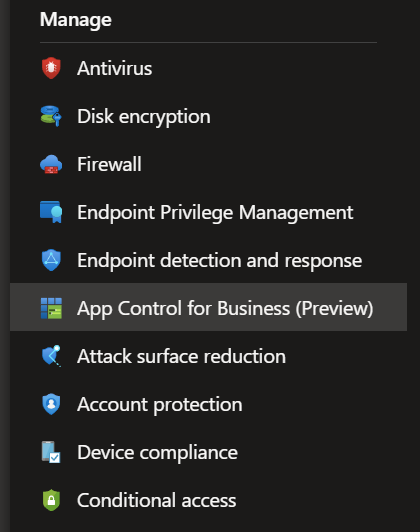
Task: Open Attack surface reduction
Action: (x=182, y=356)
